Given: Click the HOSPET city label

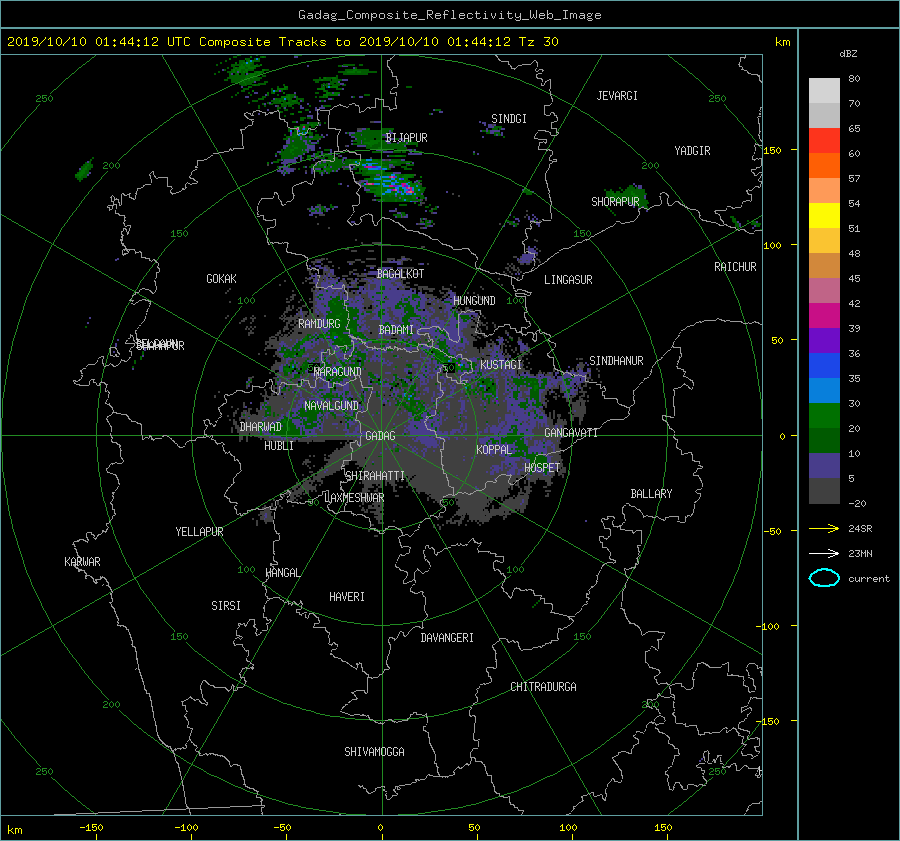Looking at the screenshot, I should 542,468.
